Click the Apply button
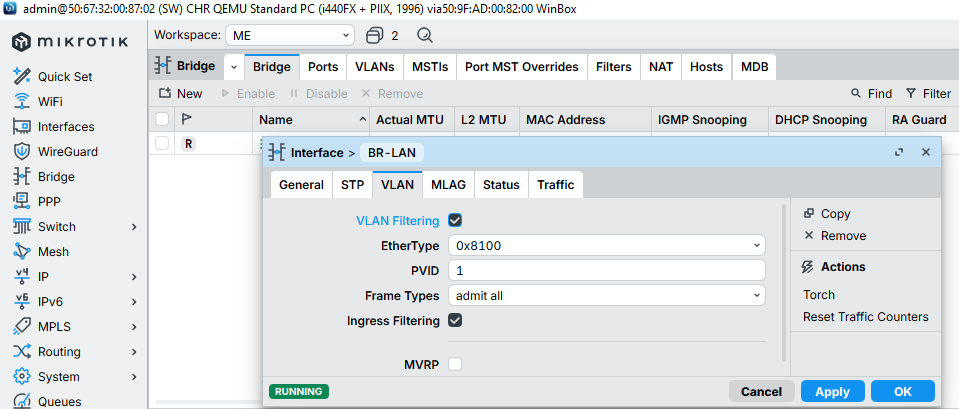 click(832, 392)
